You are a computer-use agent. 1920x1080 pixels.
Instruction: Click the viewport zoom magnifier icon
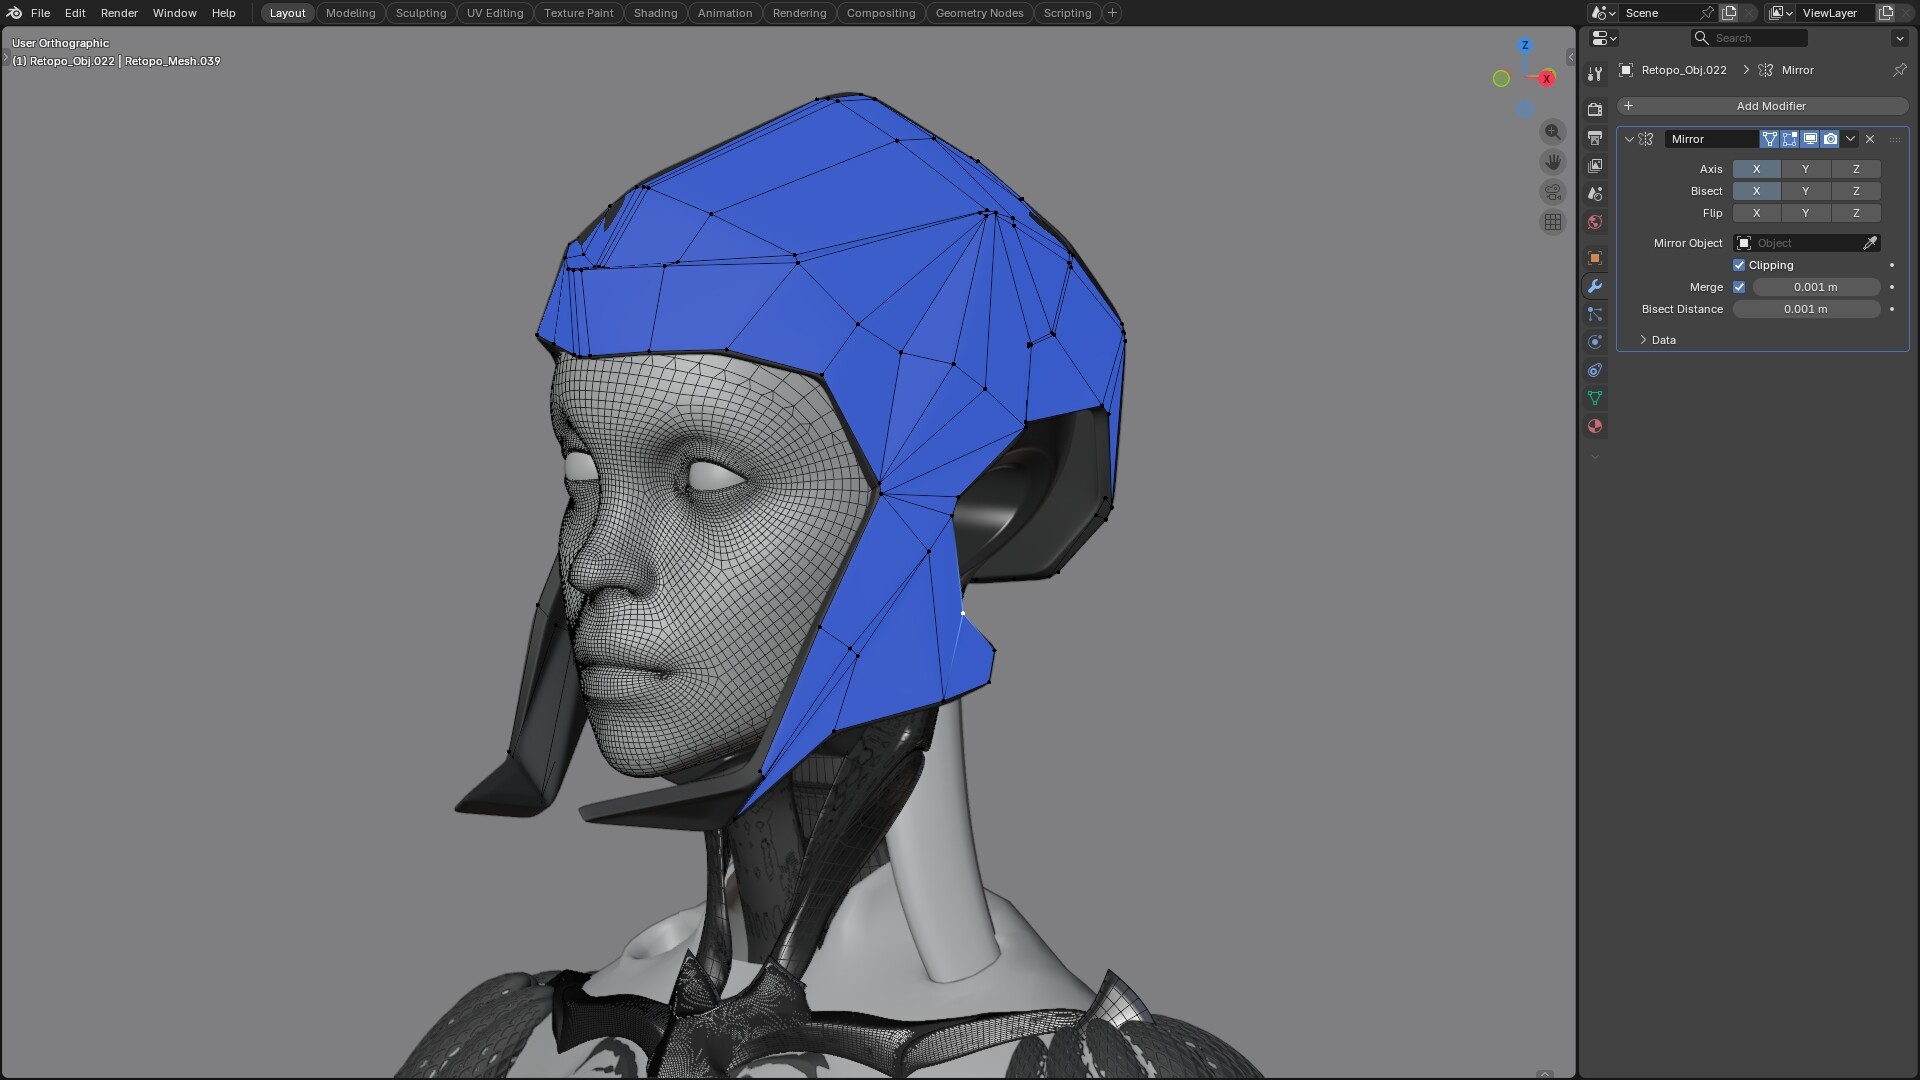point(1552,132)
